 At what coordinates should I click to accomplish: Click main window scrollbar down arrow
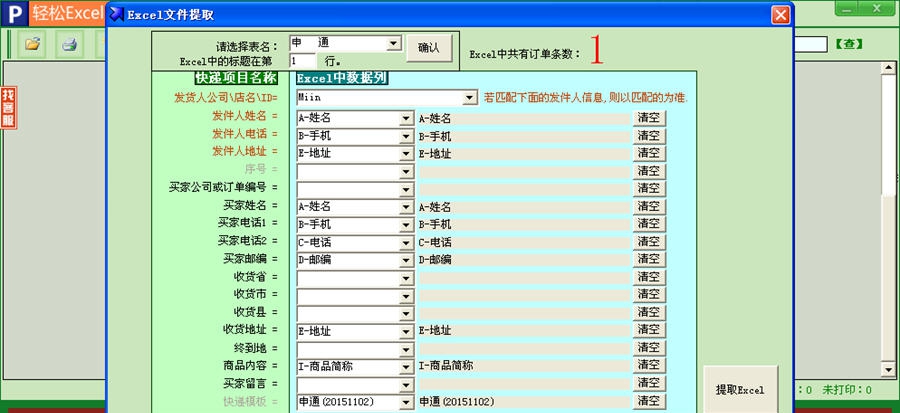coord(888,369)
